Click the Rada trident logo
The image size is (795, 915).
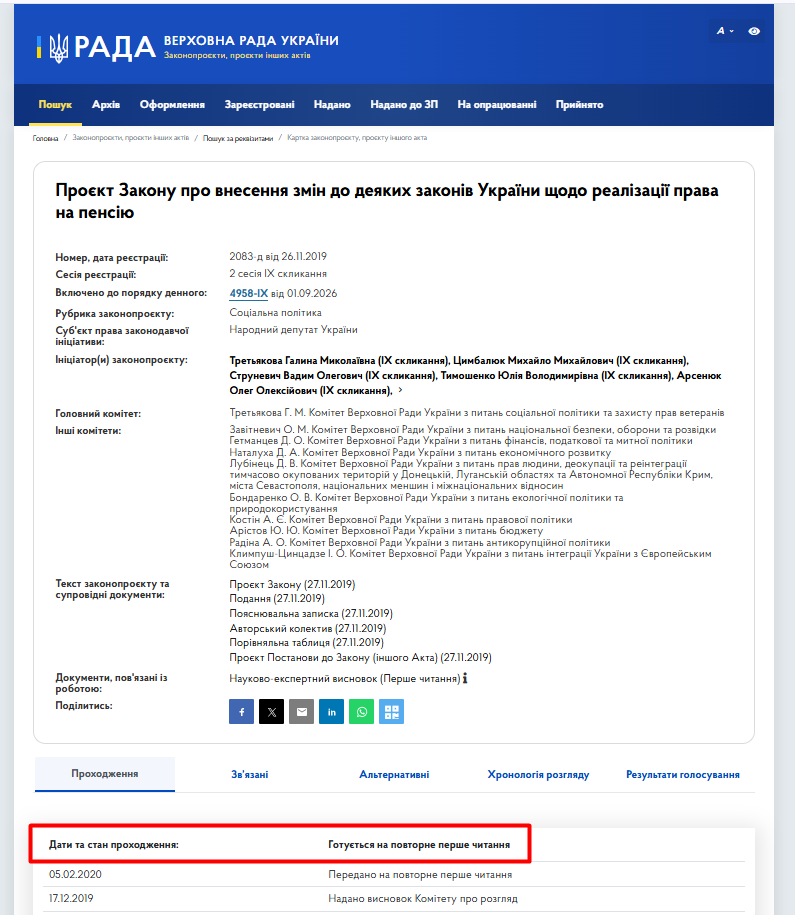58,47
